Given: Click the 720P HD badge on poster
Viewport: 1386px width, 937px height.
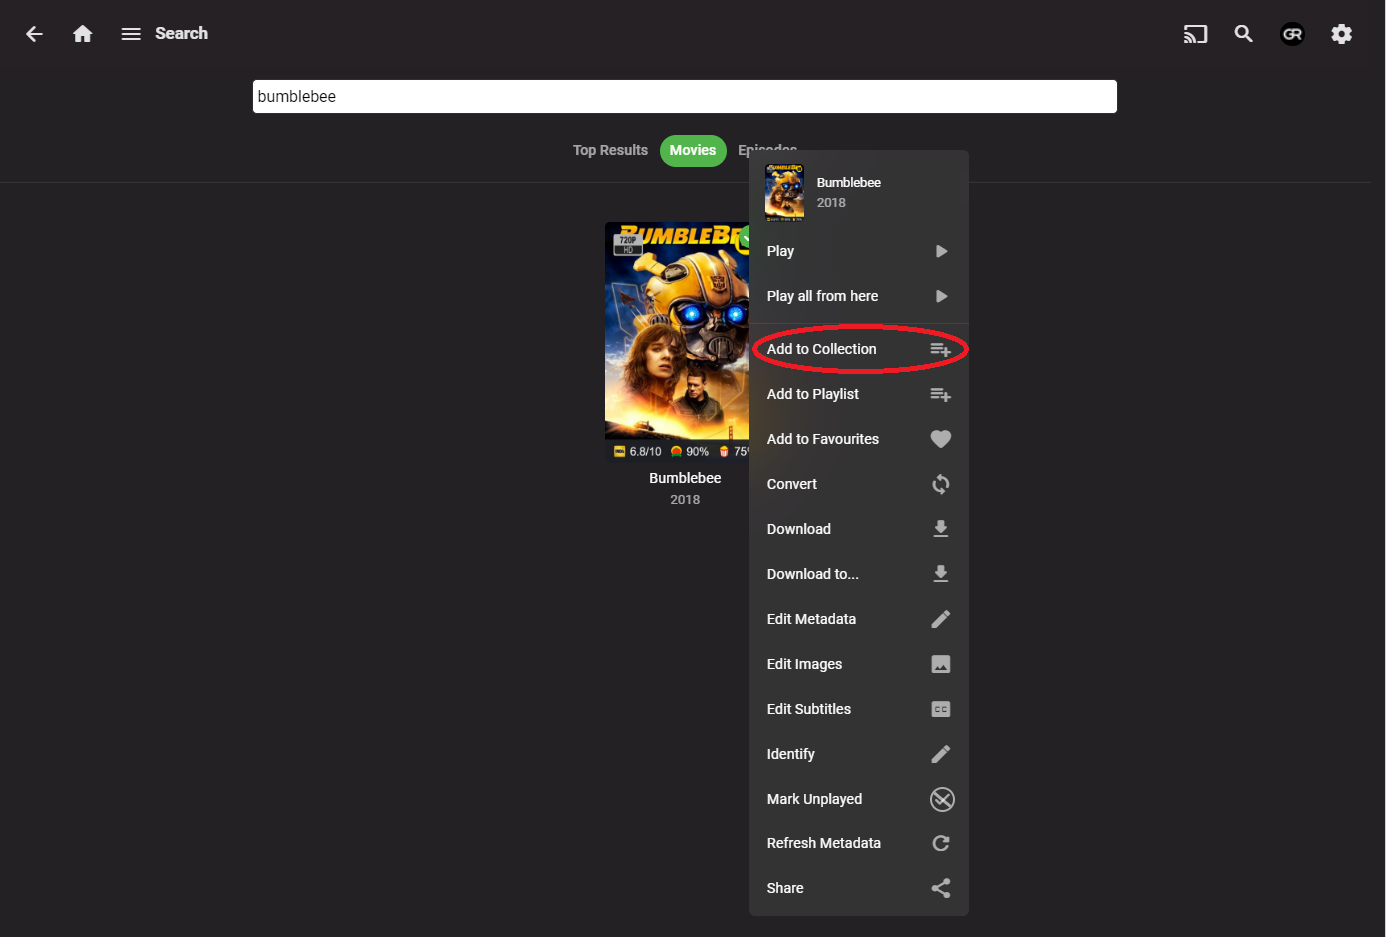Looking at the screenshot, I should (x=628, y=244).
